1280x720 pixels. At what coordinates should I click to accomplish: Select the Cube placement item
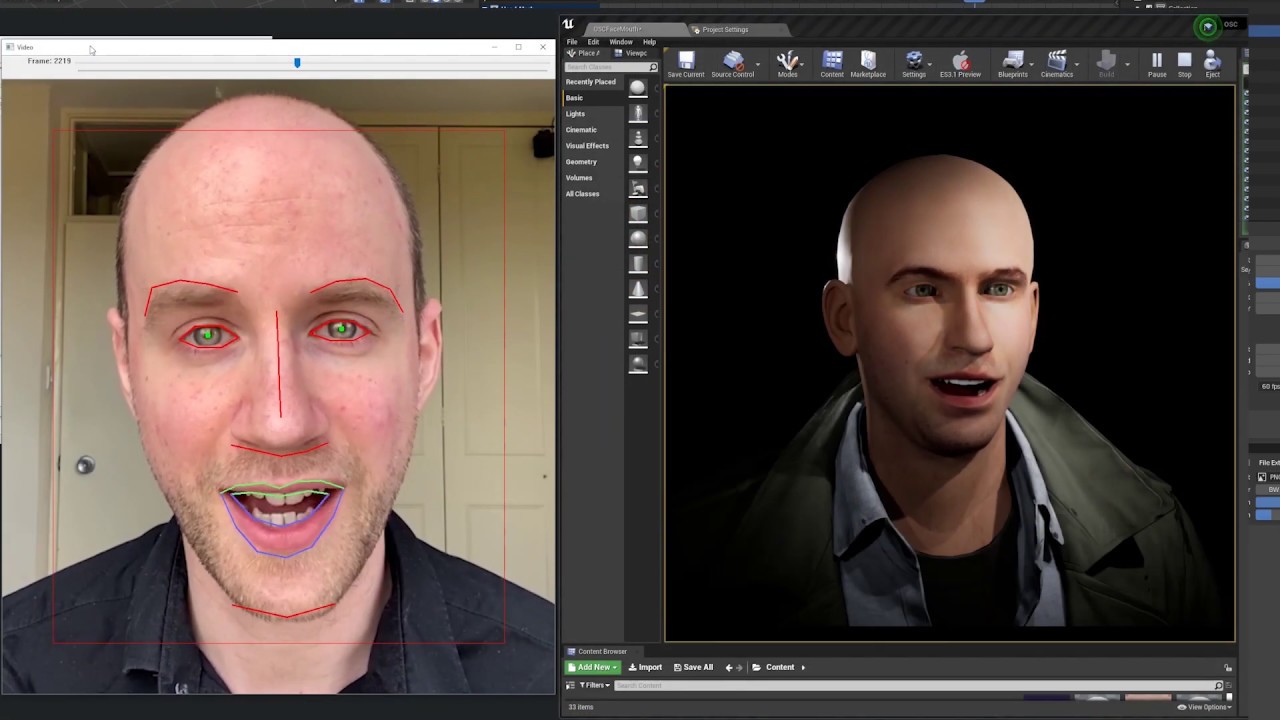pos(638,213)
